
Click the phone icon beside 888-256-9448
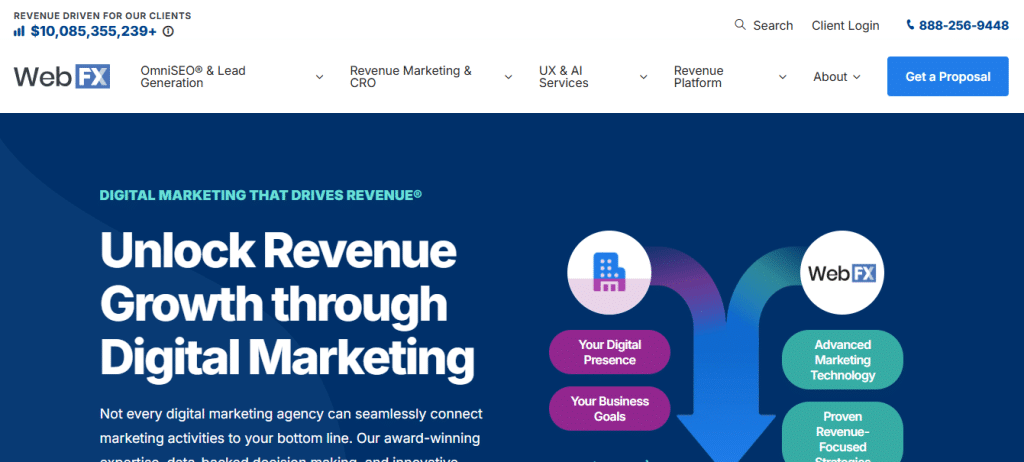pos(910,25)
